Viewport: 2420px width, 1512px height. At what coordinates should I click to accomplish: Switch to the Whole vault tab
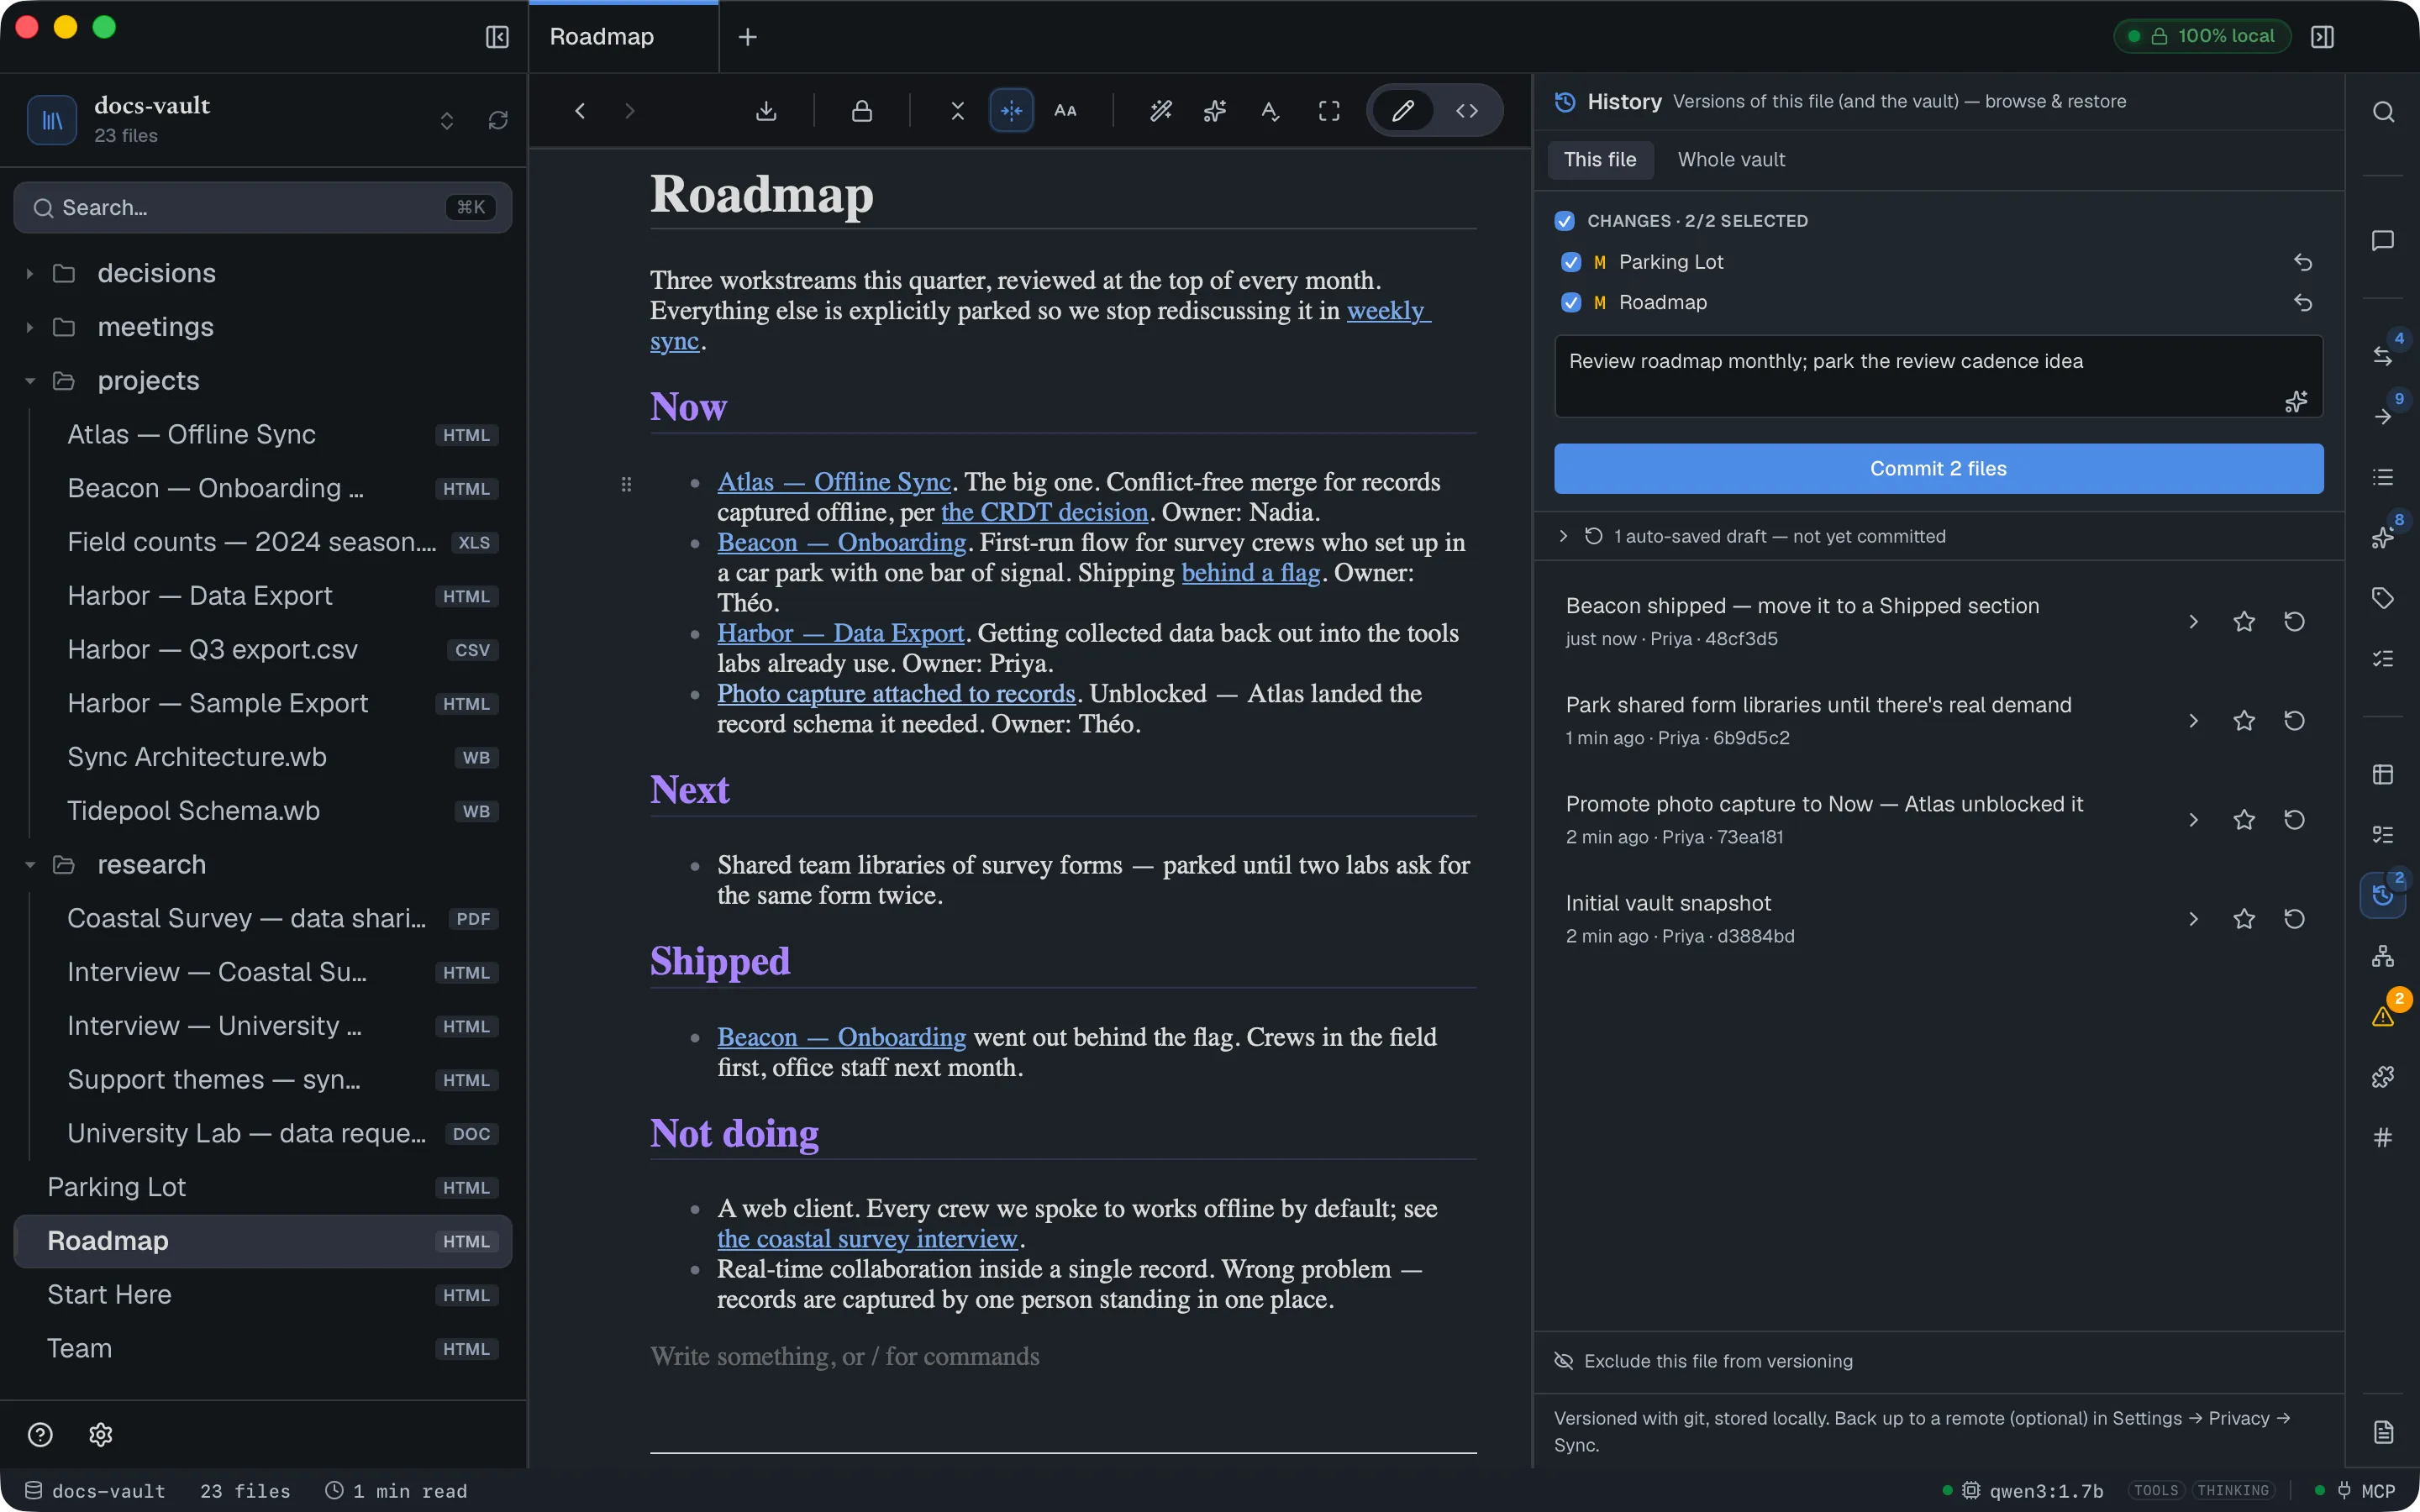click(x=1731, y=160)
